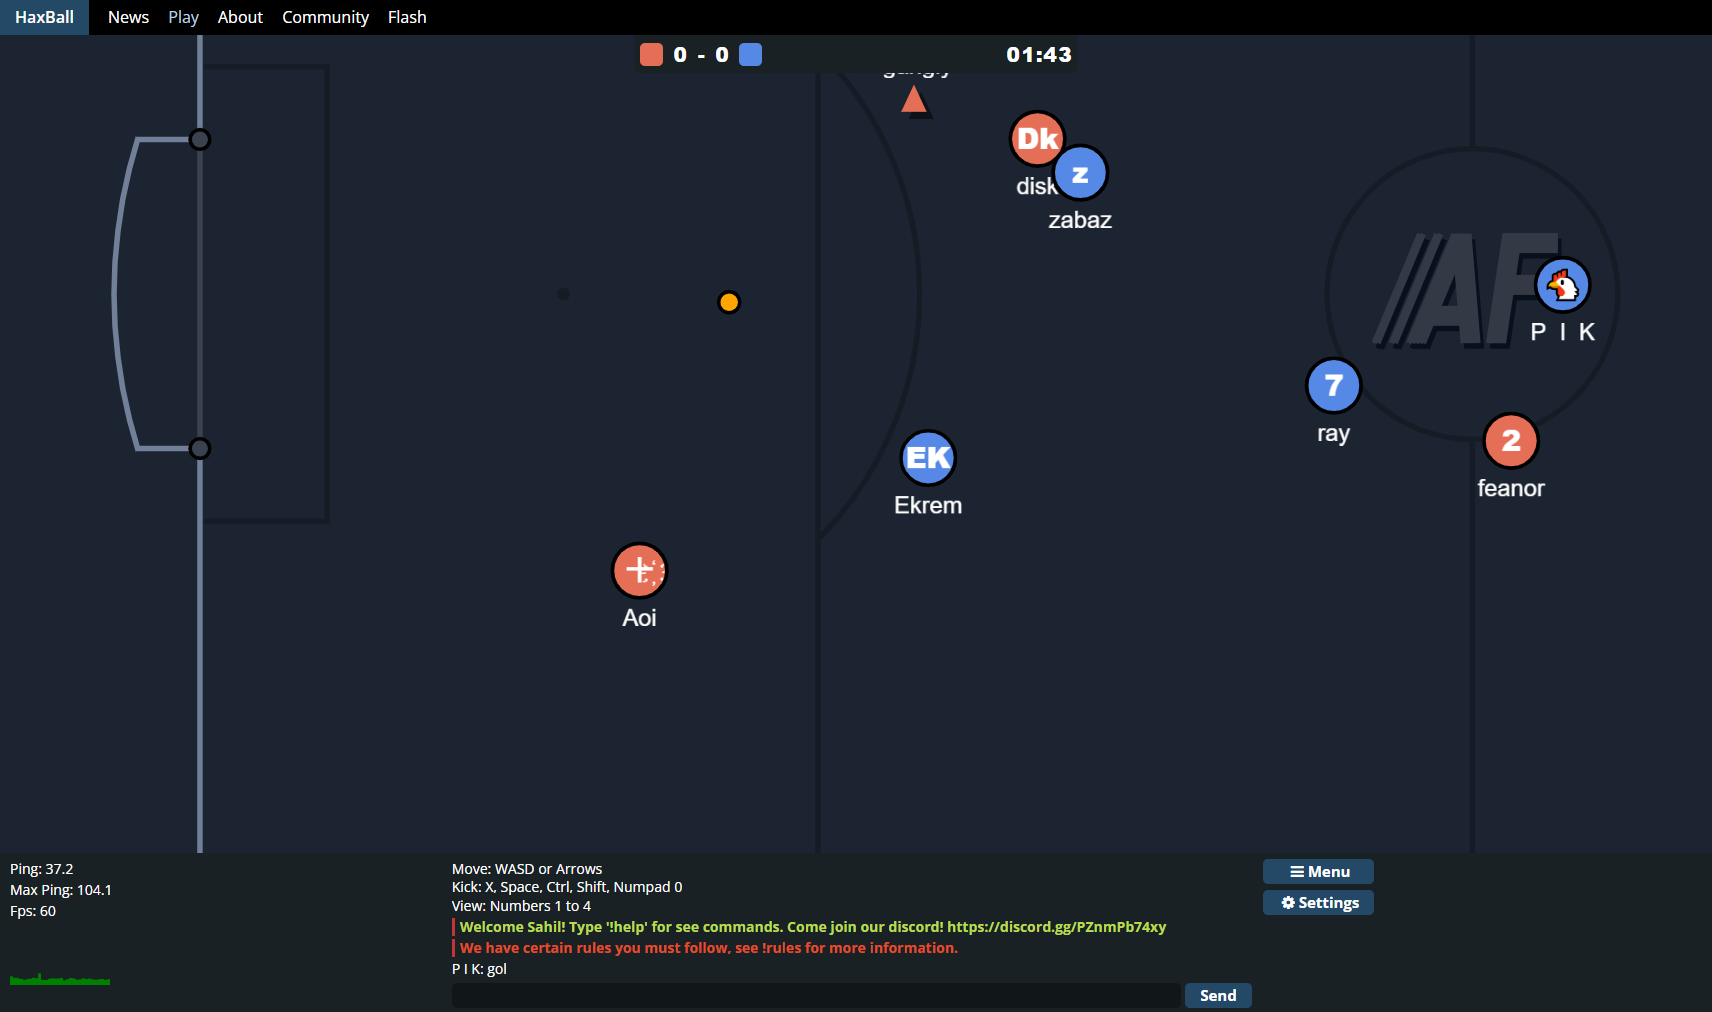The width and height of the screenshot is (1712, 1012).
Task: Open the About page
Action: [240, 17]
